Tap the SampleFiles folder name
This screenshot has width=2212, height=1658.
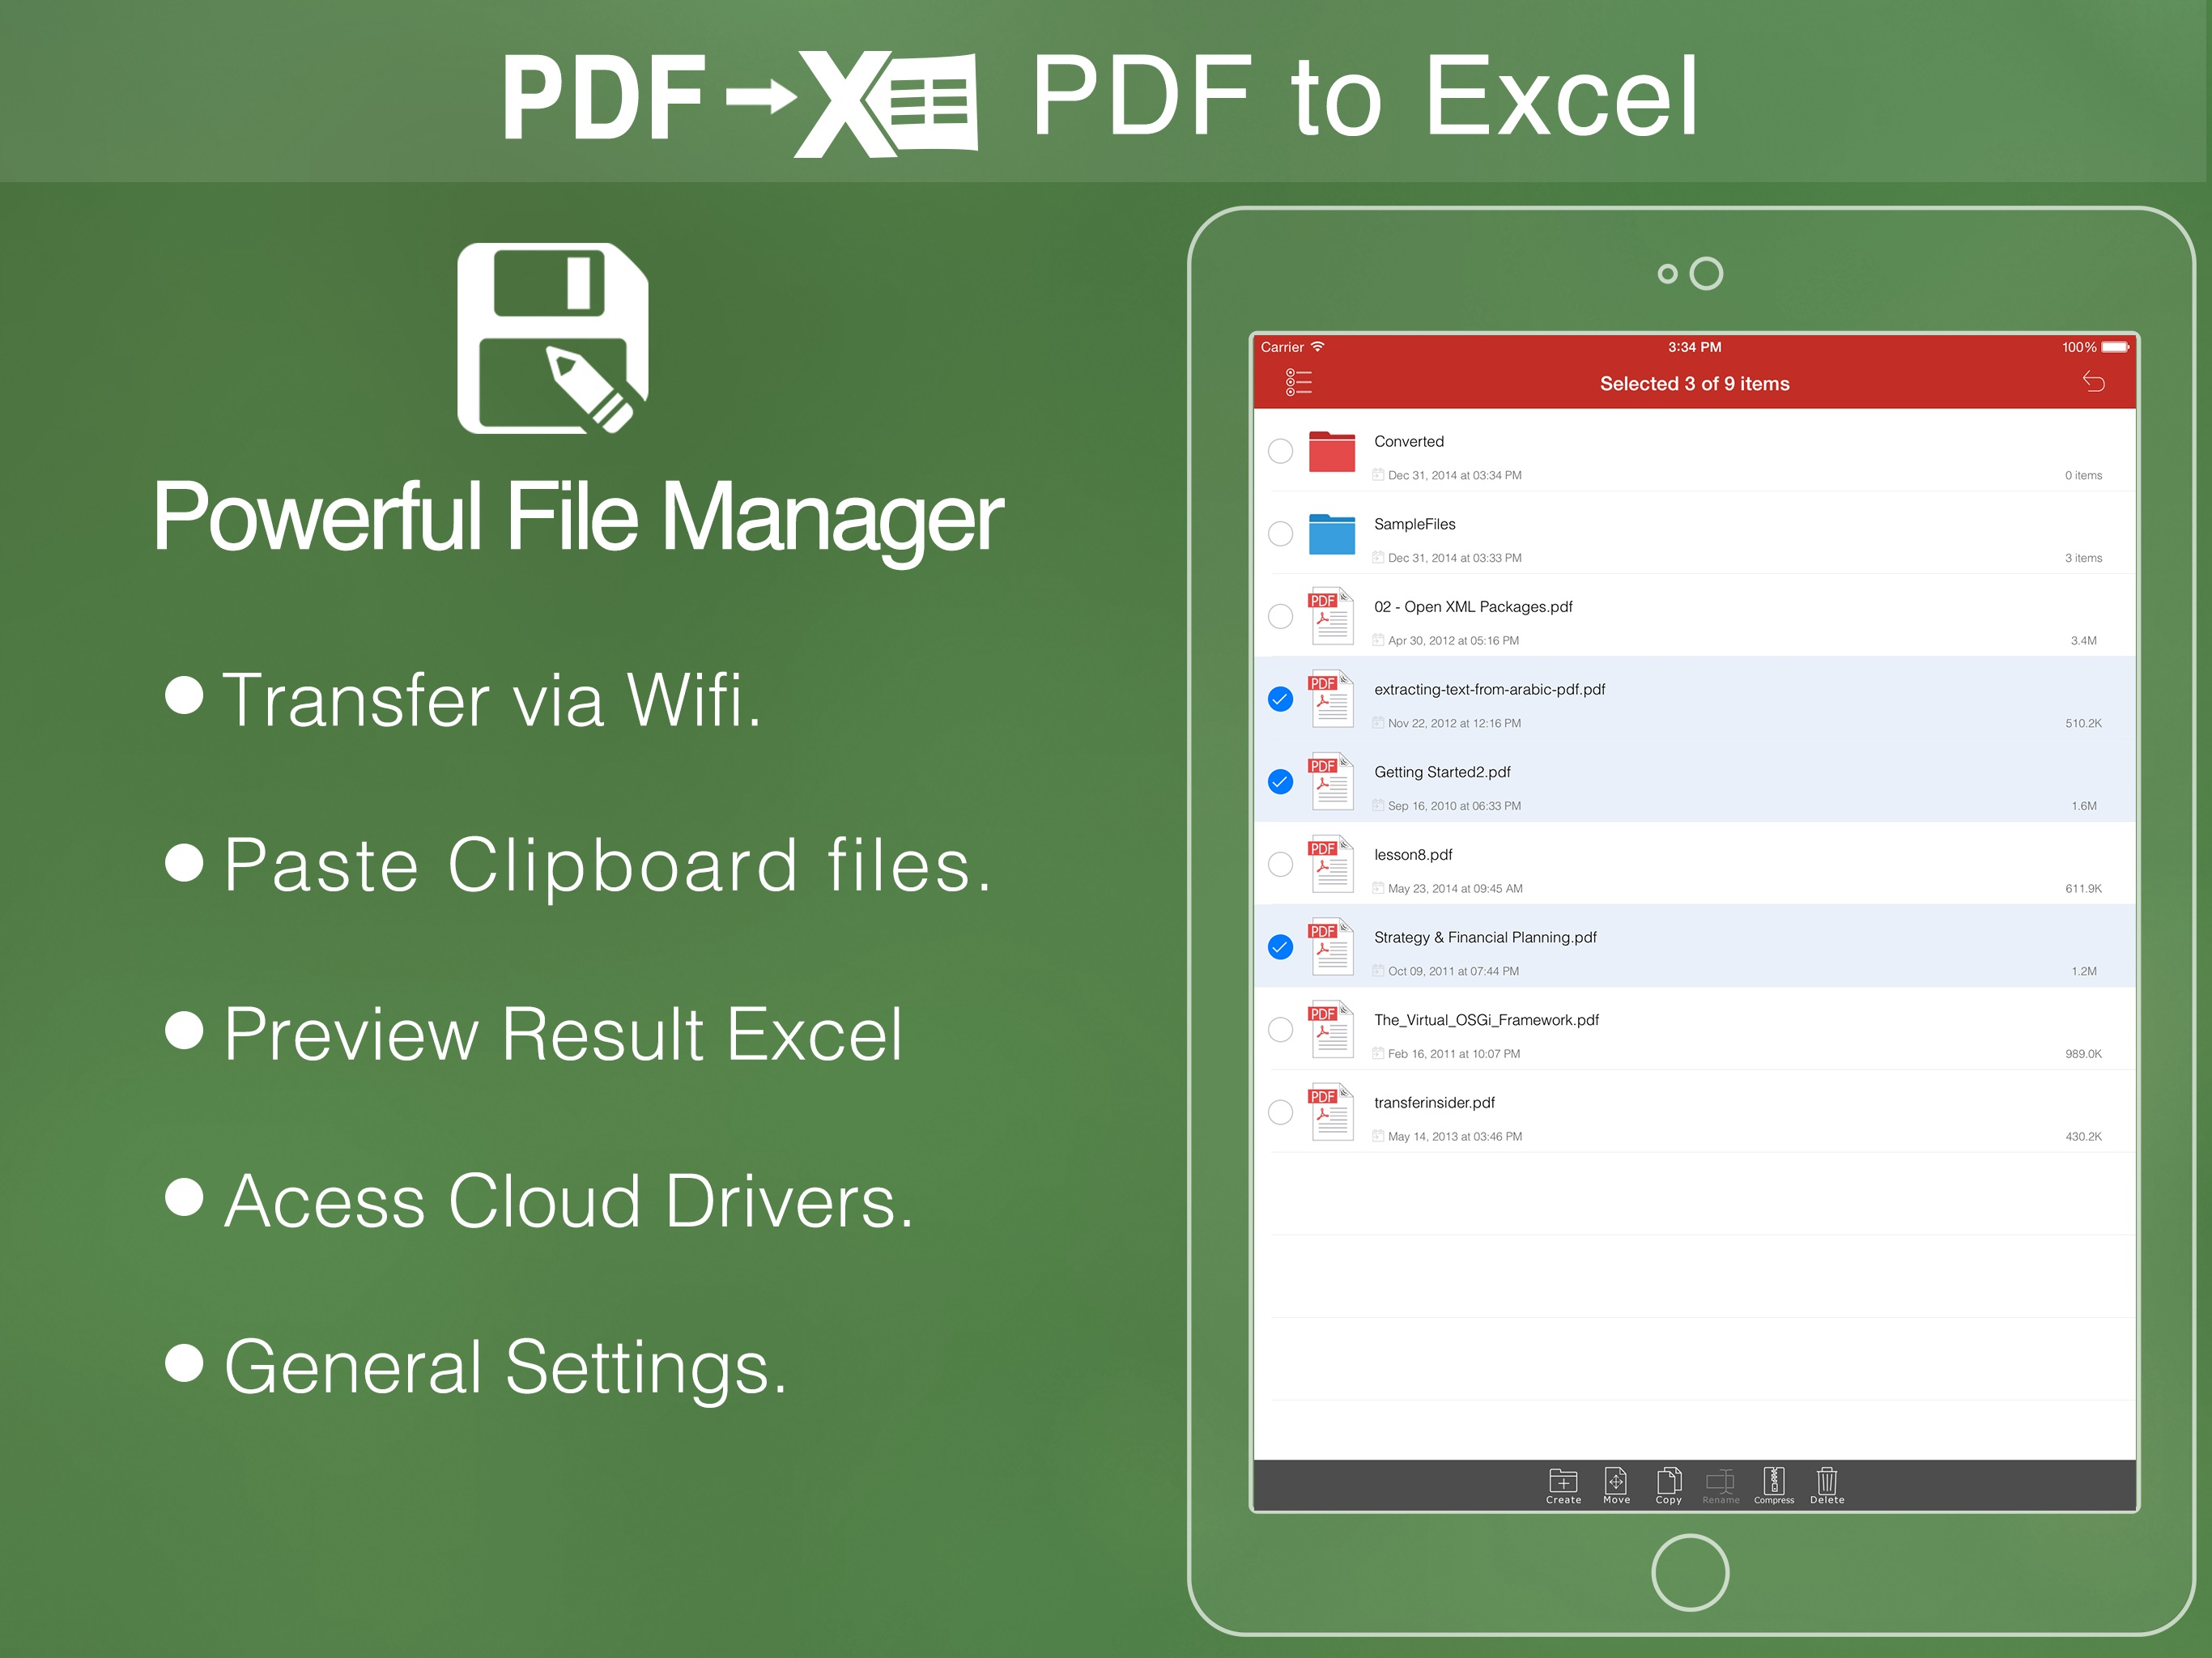1414,524
